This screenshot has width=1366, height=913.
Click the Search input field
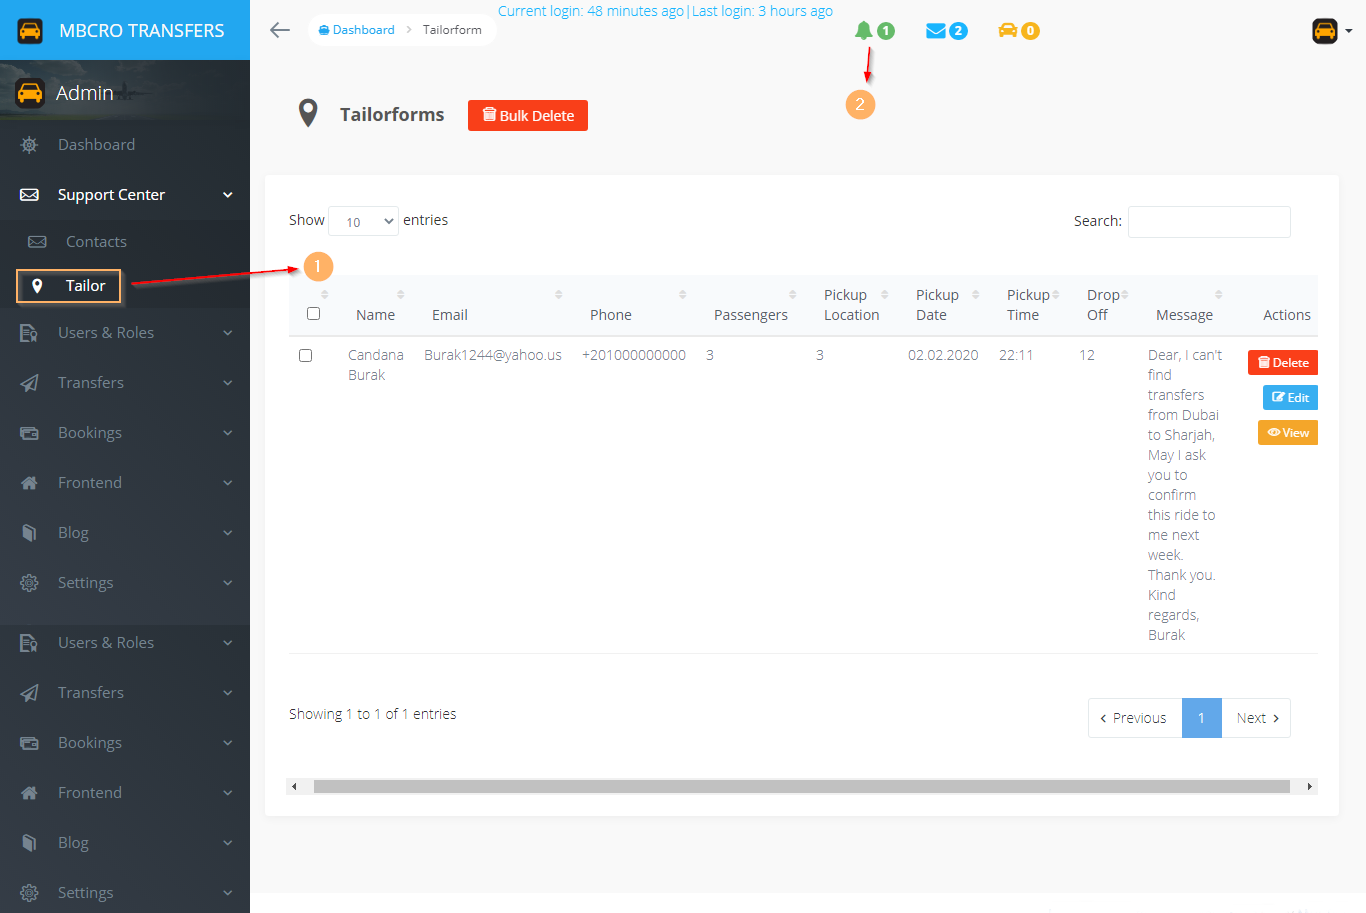pyautogui.click(x=1209, y=222)
